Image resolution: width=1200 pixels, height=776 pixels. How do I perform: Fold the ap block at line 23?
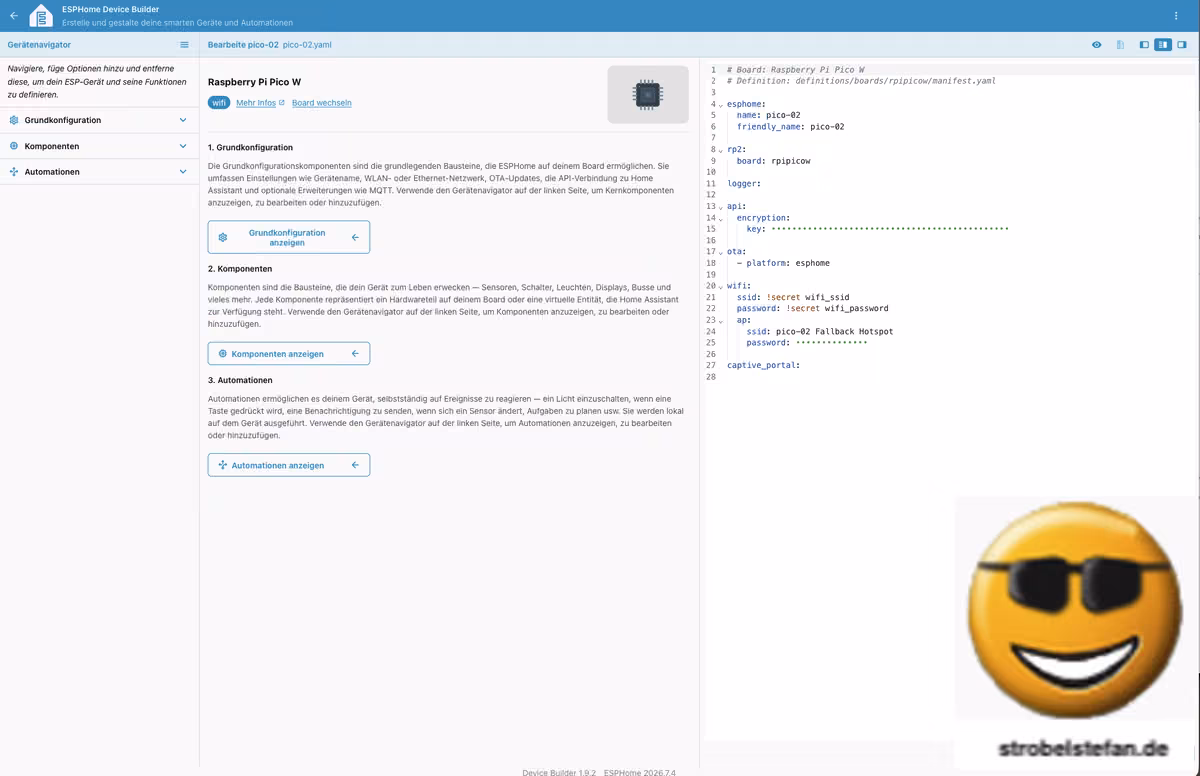click(x=721, y=320)
